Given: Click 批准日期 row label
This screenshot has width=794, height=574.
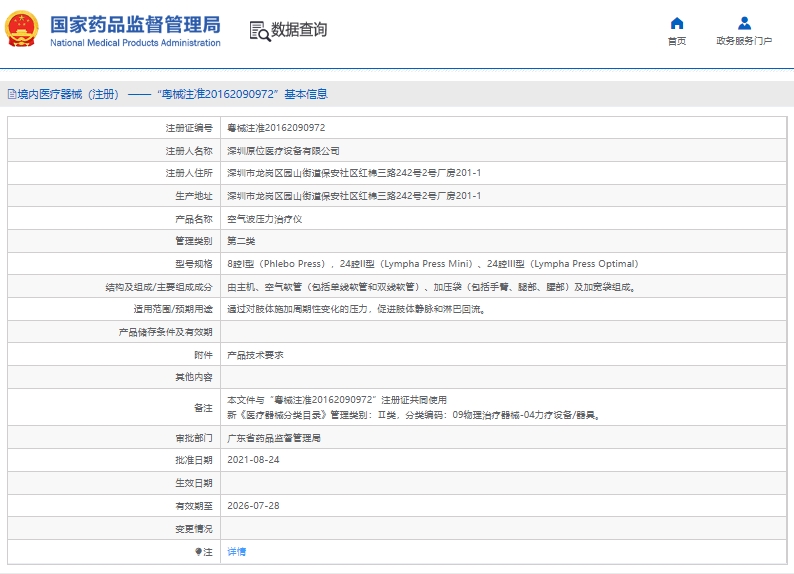Looking at the screenshot, I should click(x=194, y=460).
